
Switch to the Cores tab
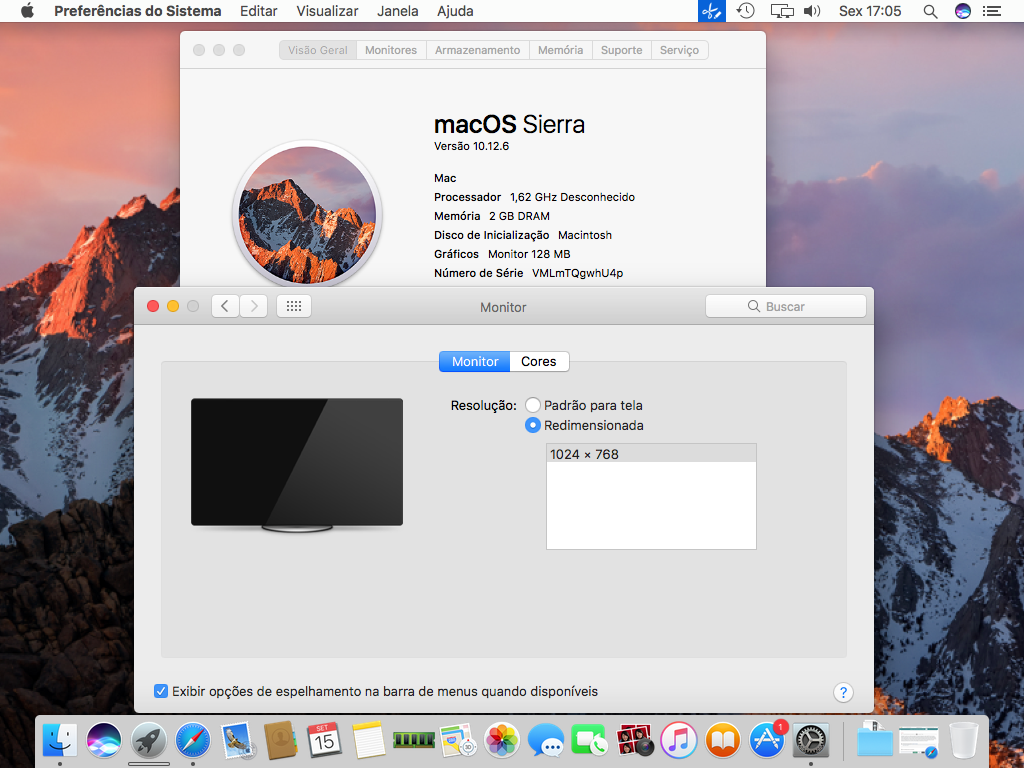click(x=539, y=362)
